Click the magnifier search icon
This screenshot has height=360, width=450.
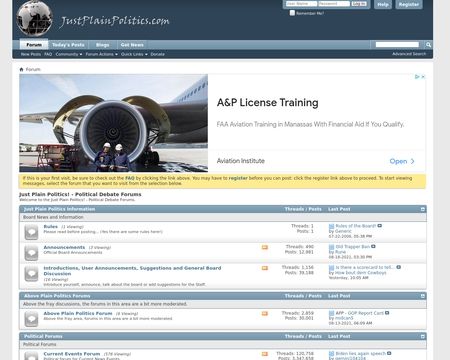(x=428, y=45)
